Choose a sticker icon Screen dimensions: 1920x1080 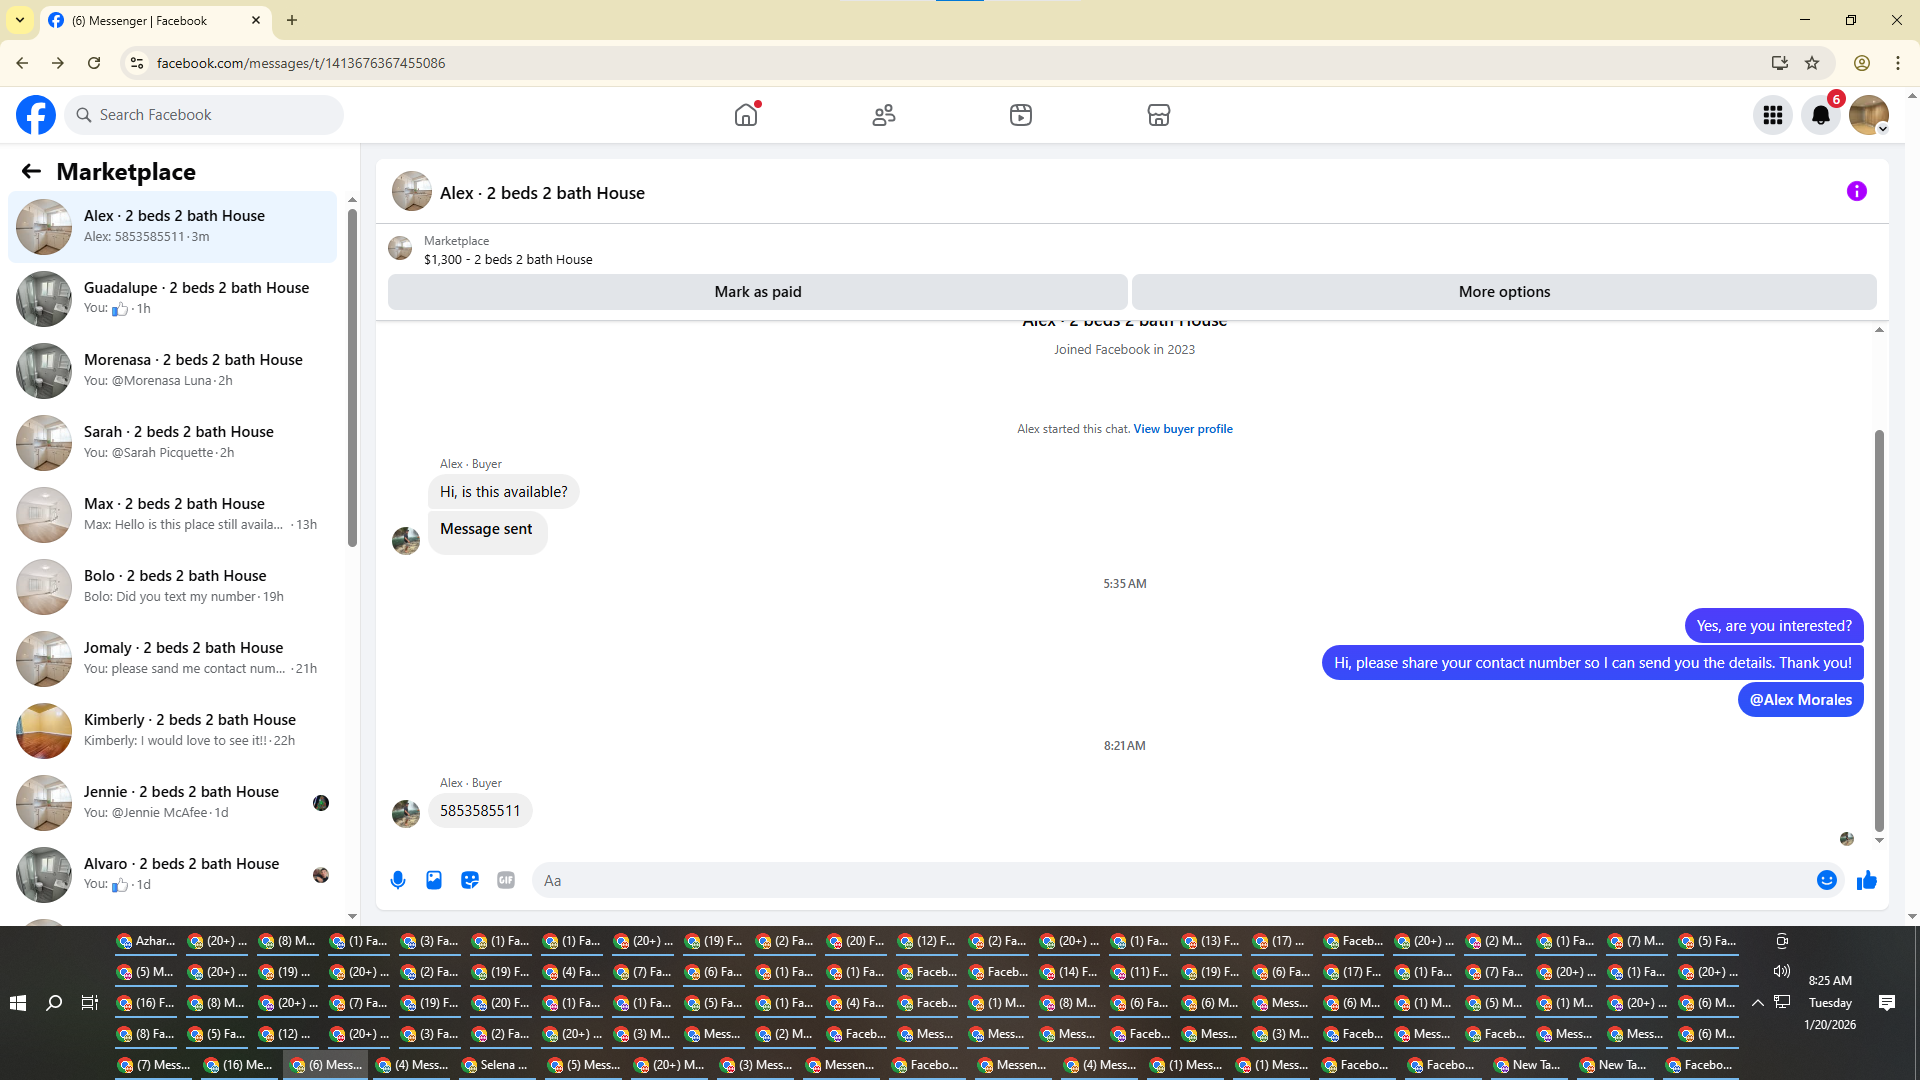470,880
